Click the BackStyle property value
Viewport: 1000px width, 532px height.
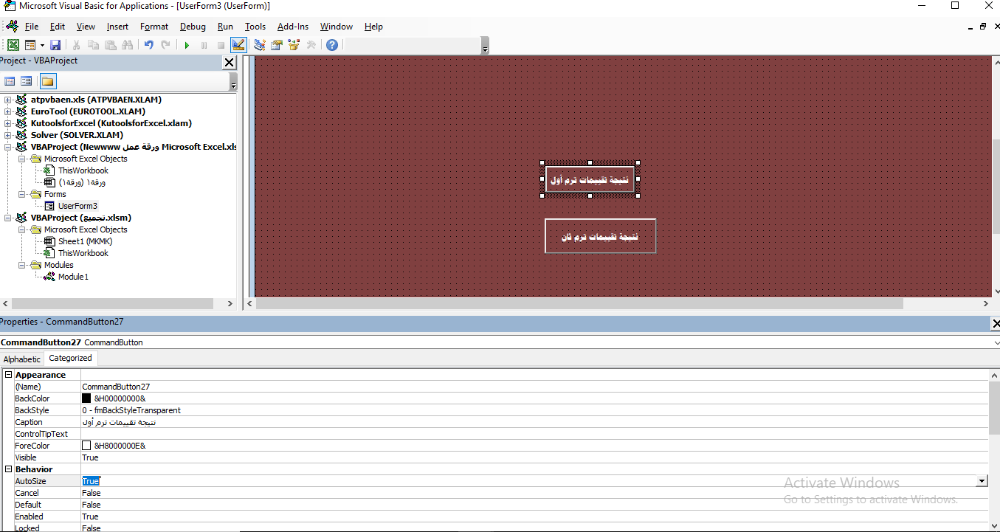[534, 410]
